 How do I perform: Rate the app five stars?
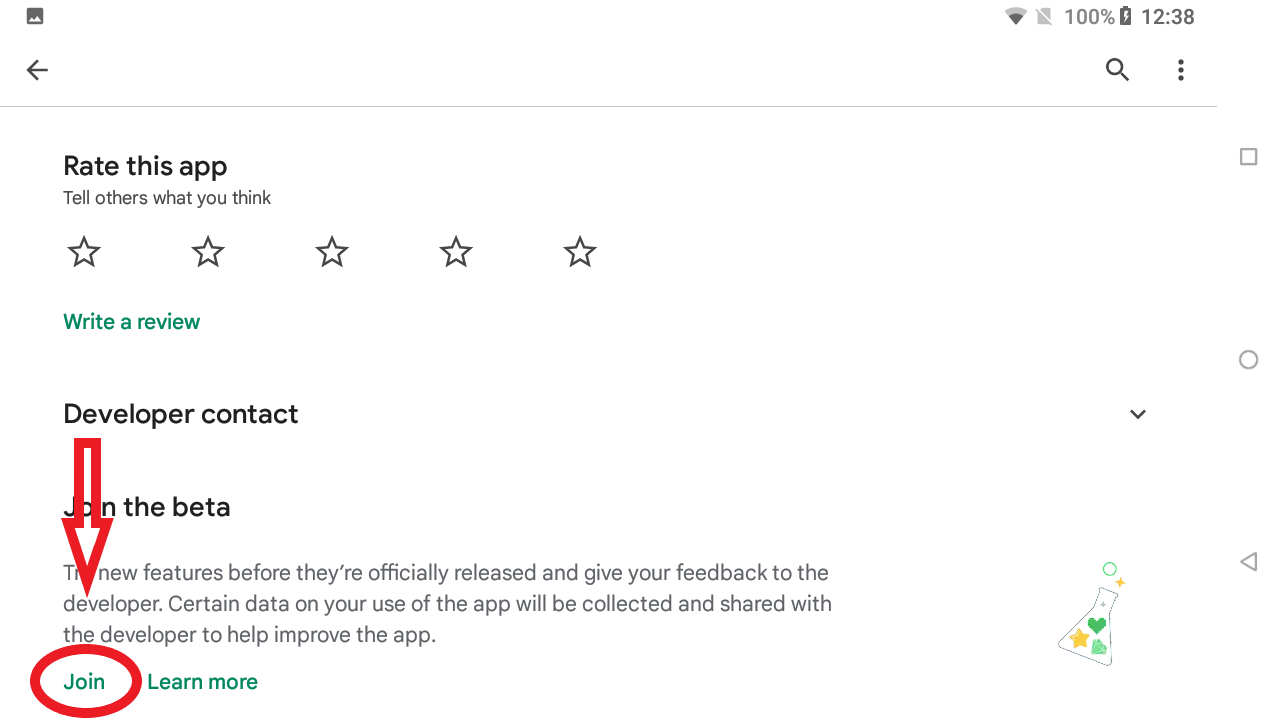[580, 252]
